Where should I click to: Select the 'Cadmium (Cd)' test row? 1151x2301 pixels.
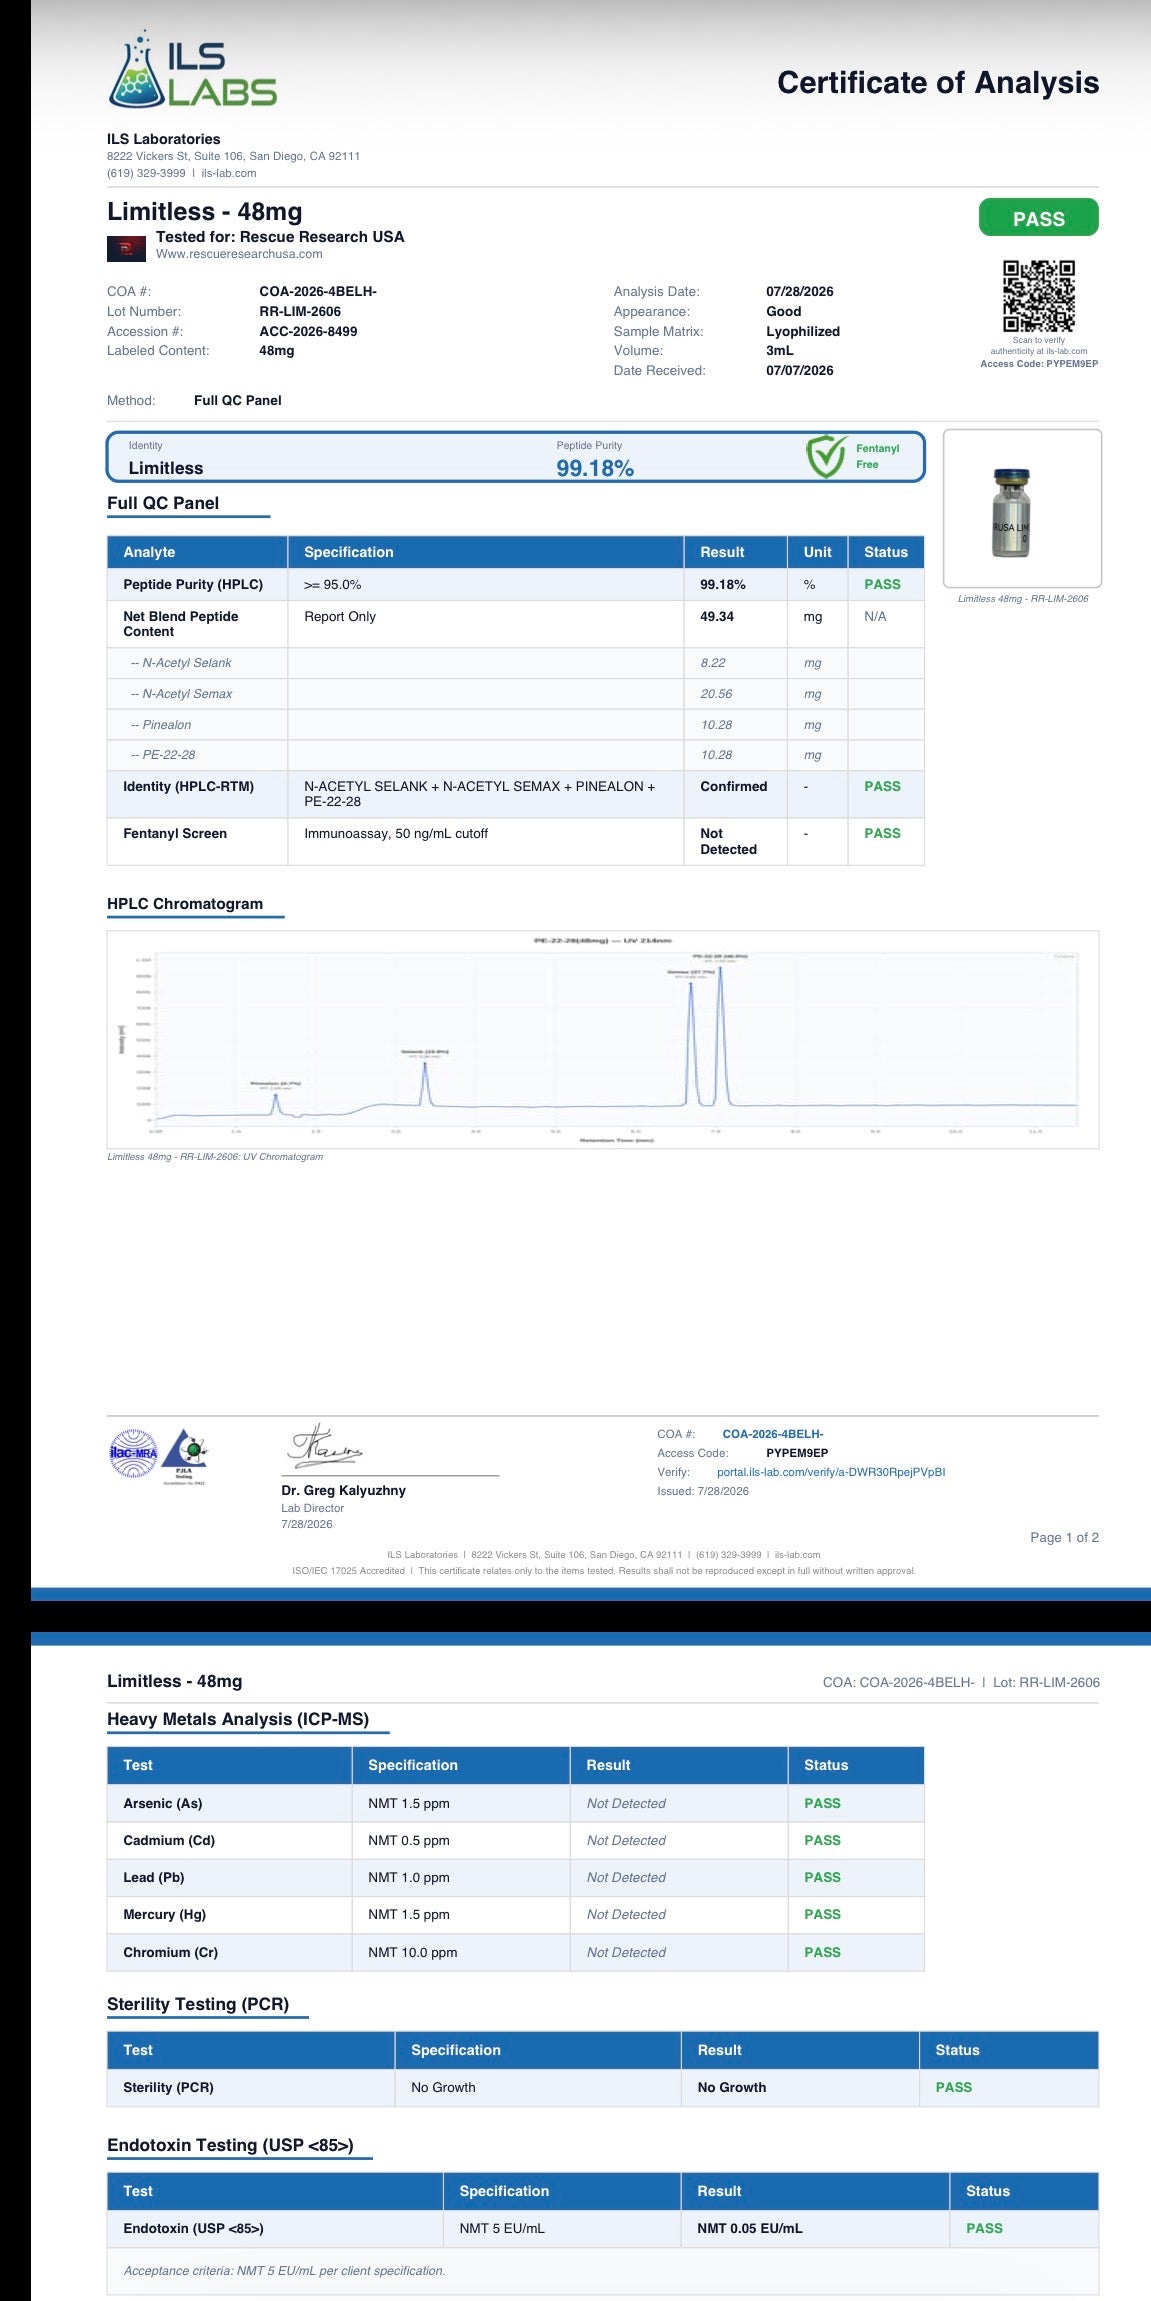515,1840
